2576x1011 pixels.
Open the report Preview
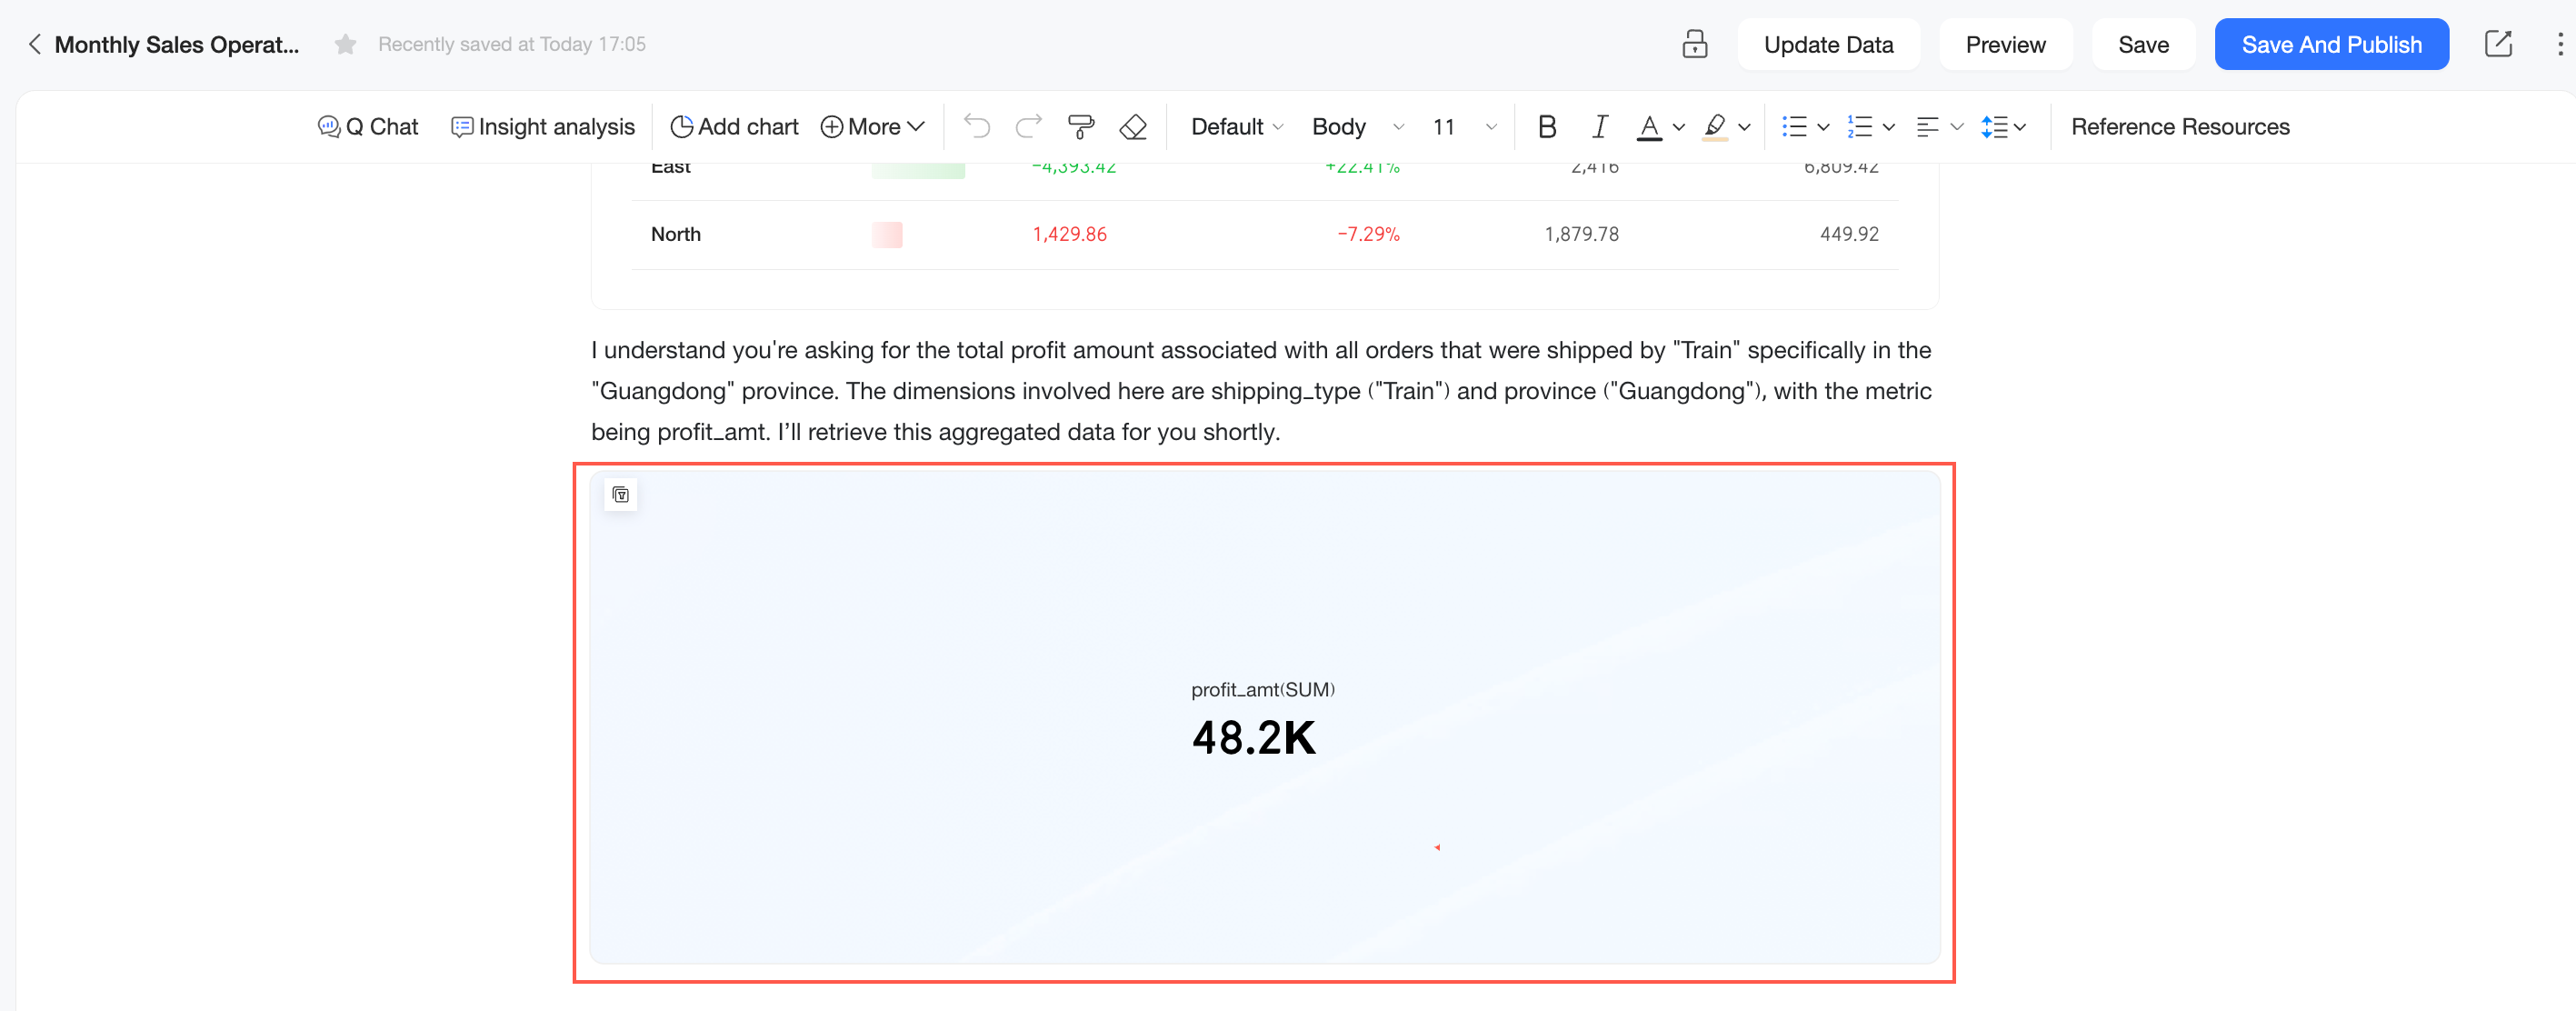coord(2005,44)
